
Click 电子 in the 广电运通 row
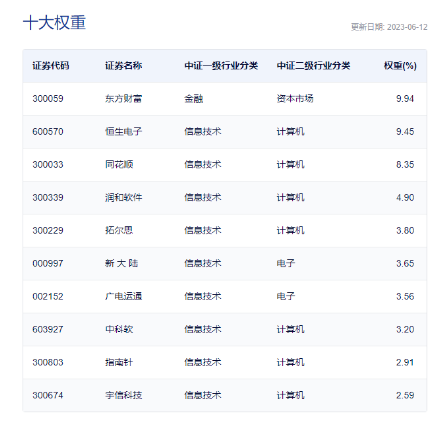pos(286,297)
